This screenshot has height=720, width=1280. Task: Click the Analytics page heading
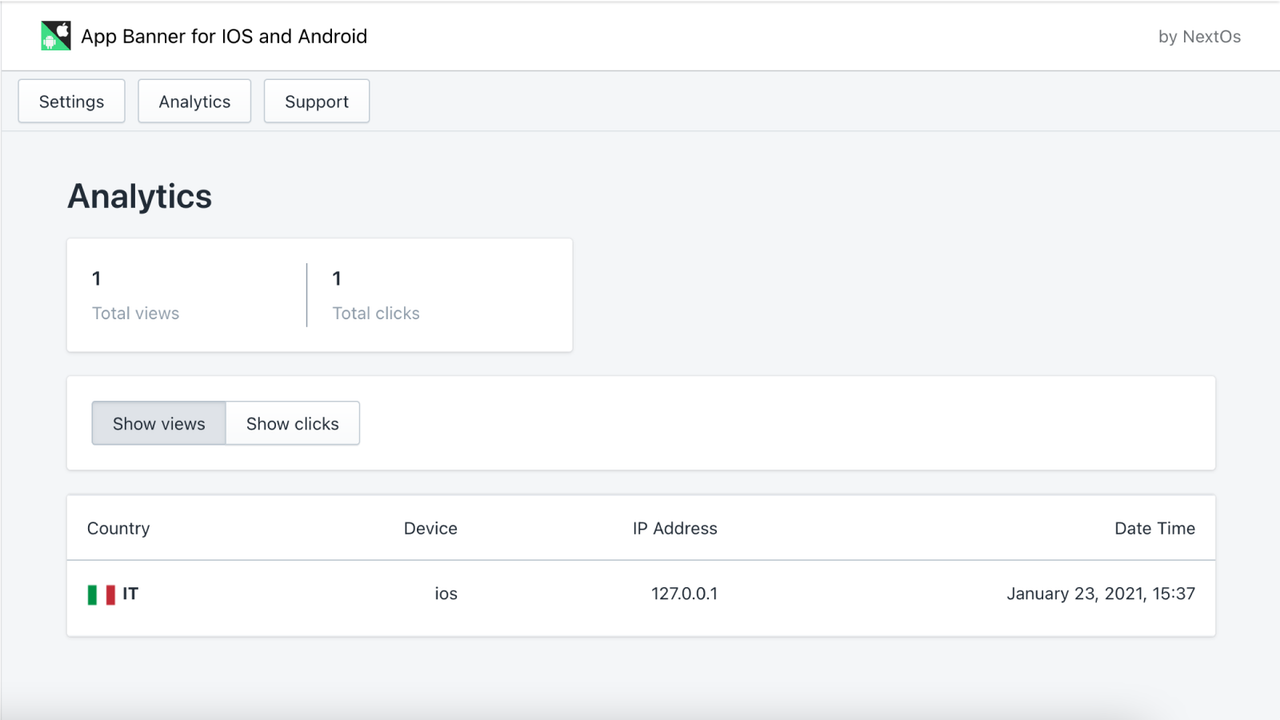(139, 196)
